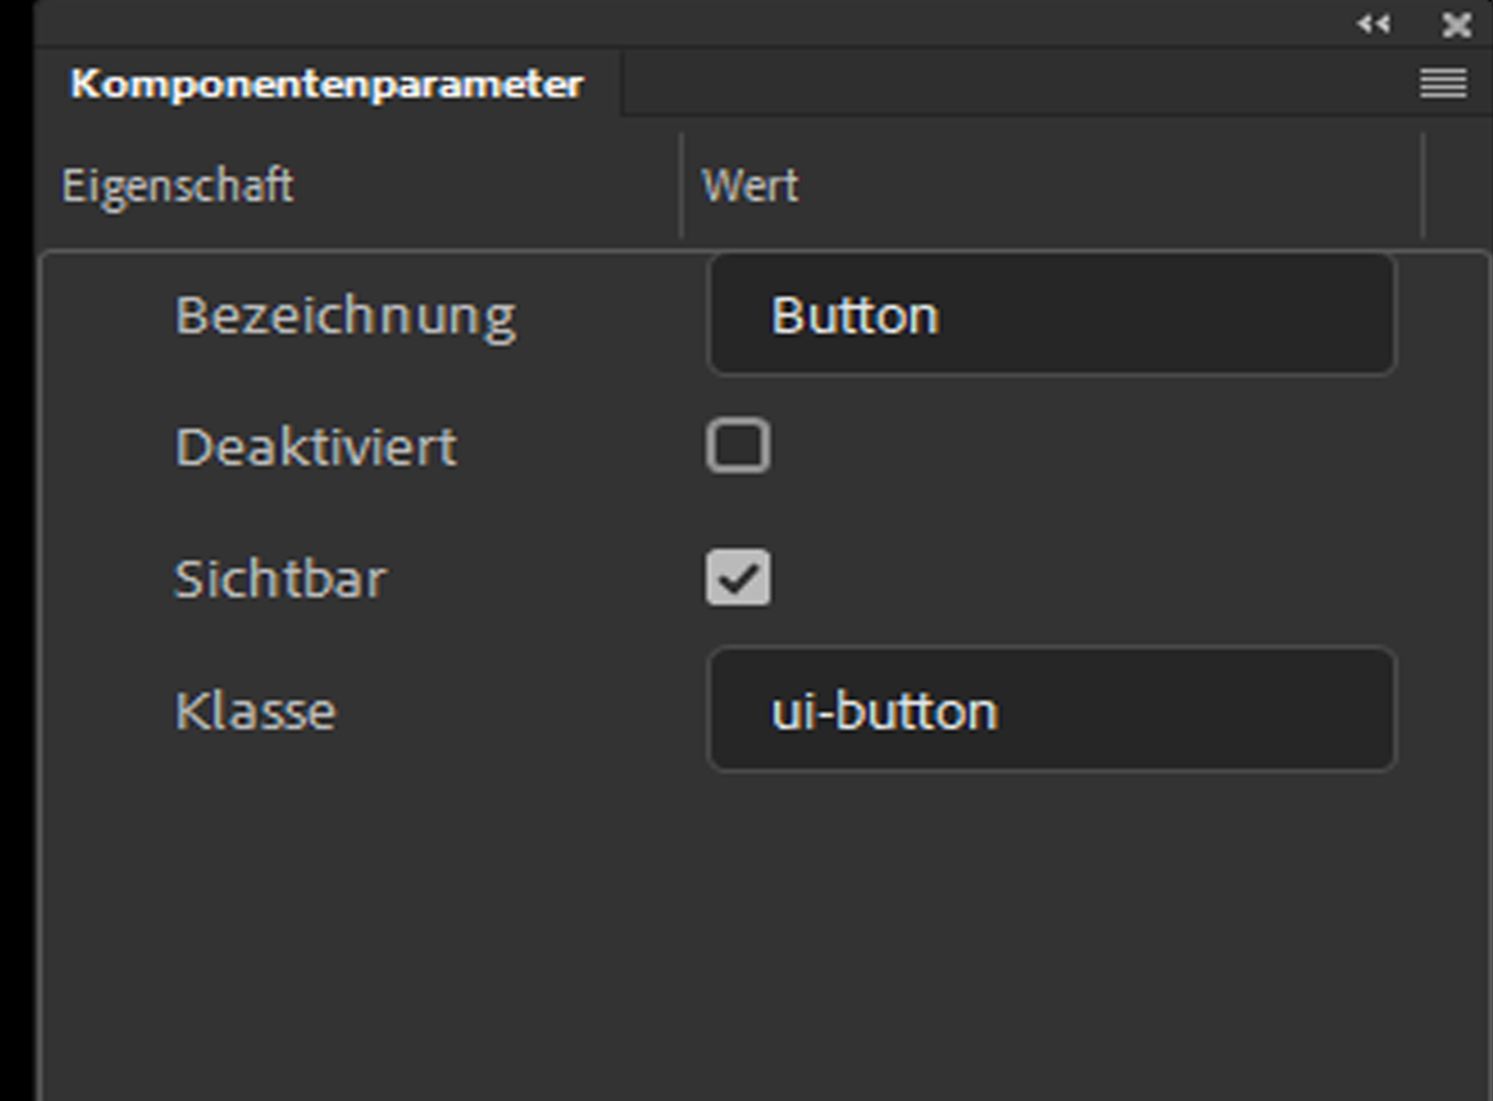1493x1101 pixels.
Task: Click the double-arrow collapse icon
Action: click(1375, 25)
